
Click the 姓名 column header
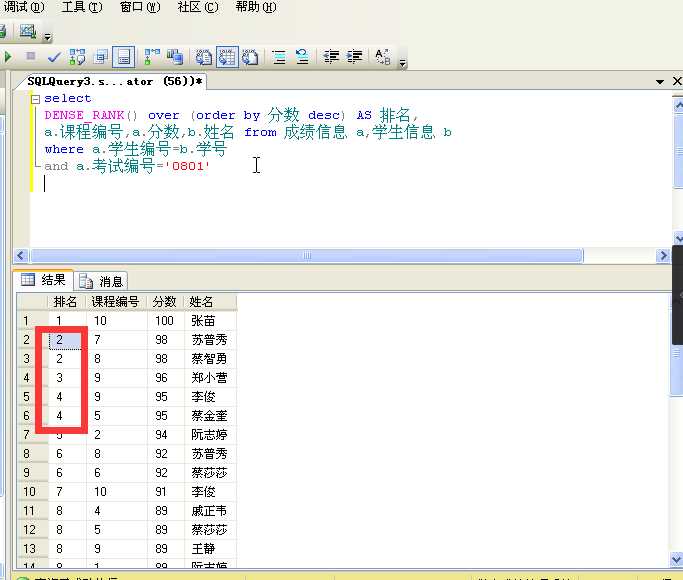[210, 302]
